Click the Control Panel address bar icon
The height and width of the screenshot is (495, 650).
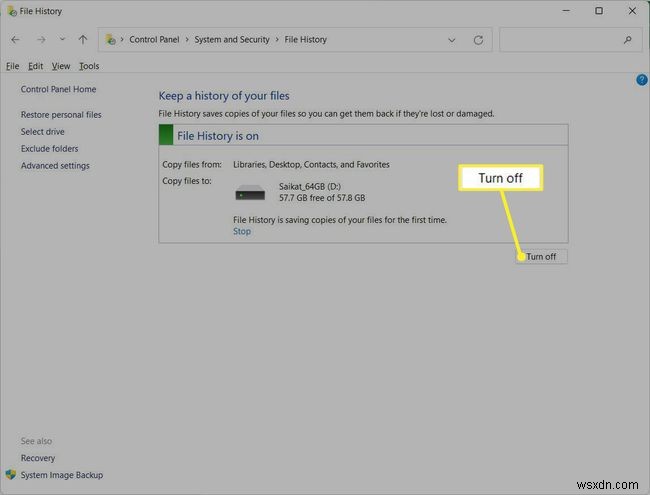coord(111,40)
